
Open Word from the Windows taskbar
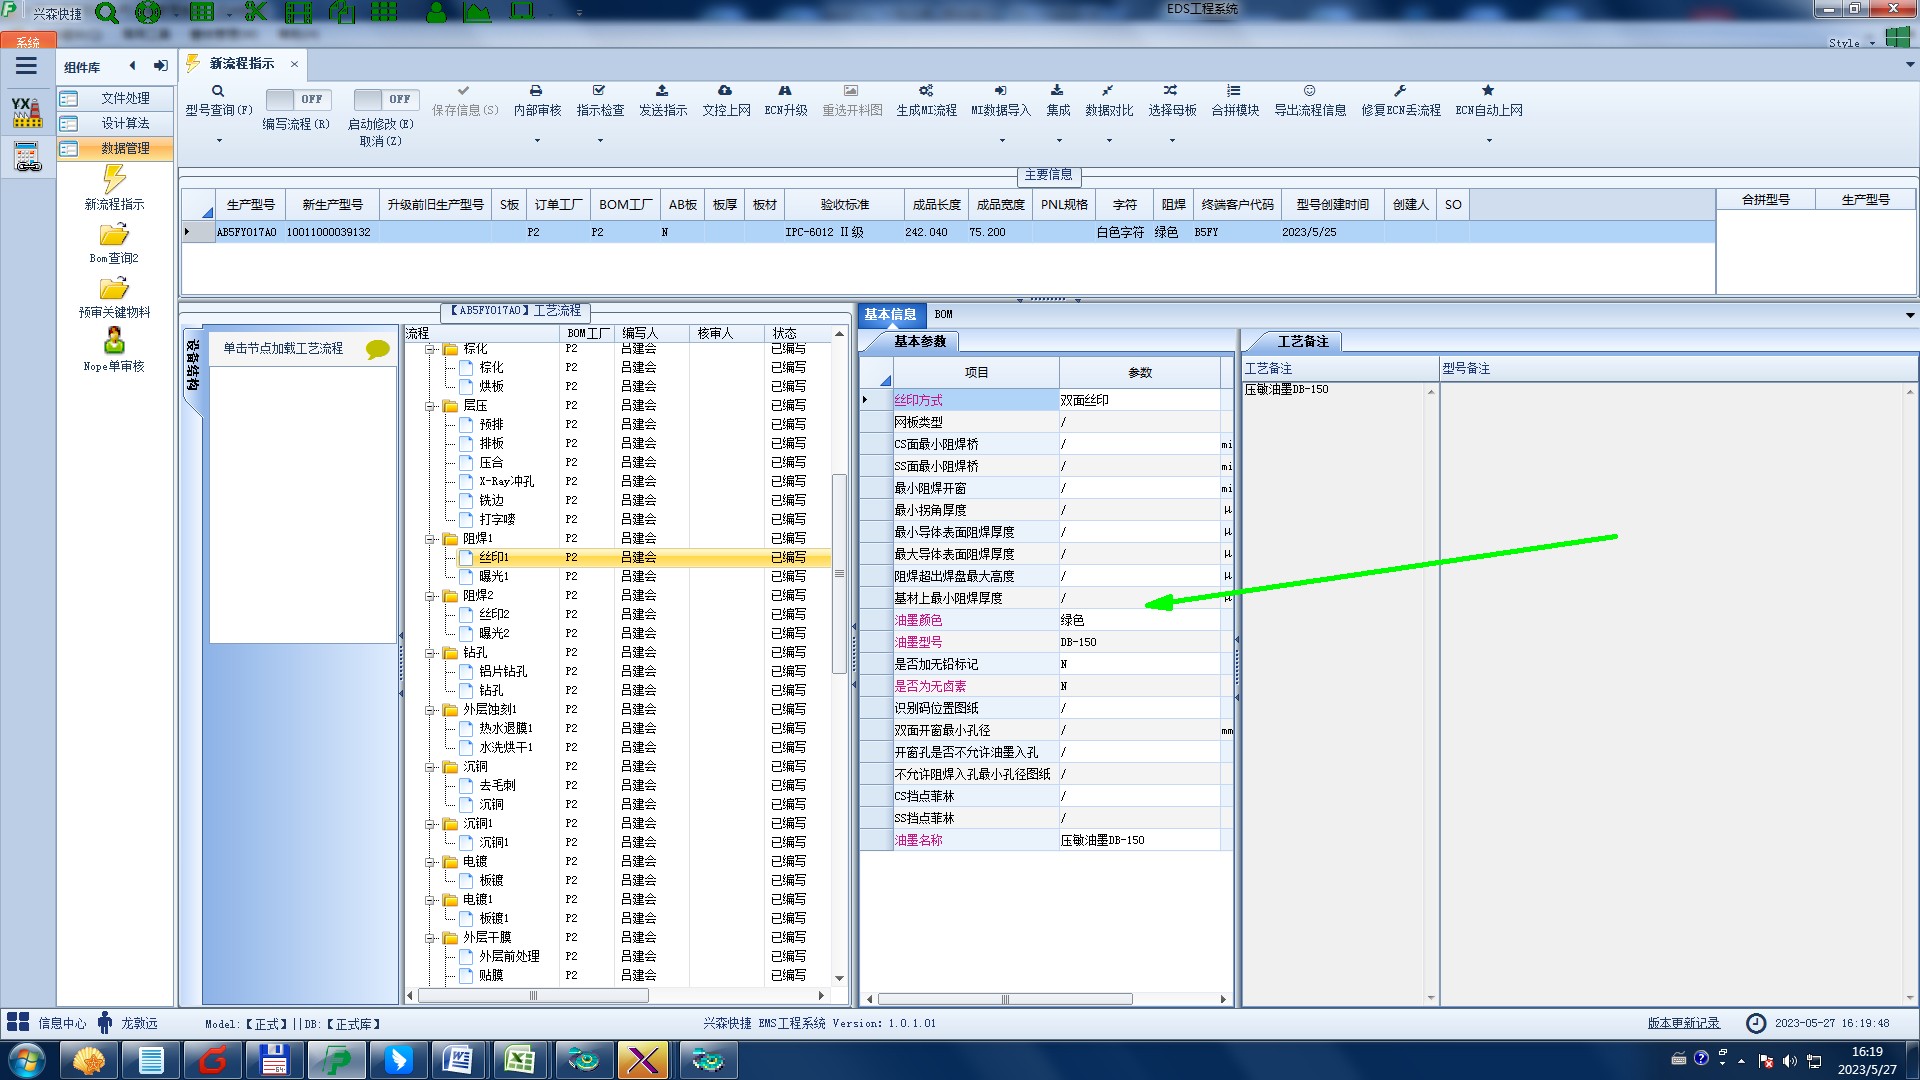(457, 1060)
